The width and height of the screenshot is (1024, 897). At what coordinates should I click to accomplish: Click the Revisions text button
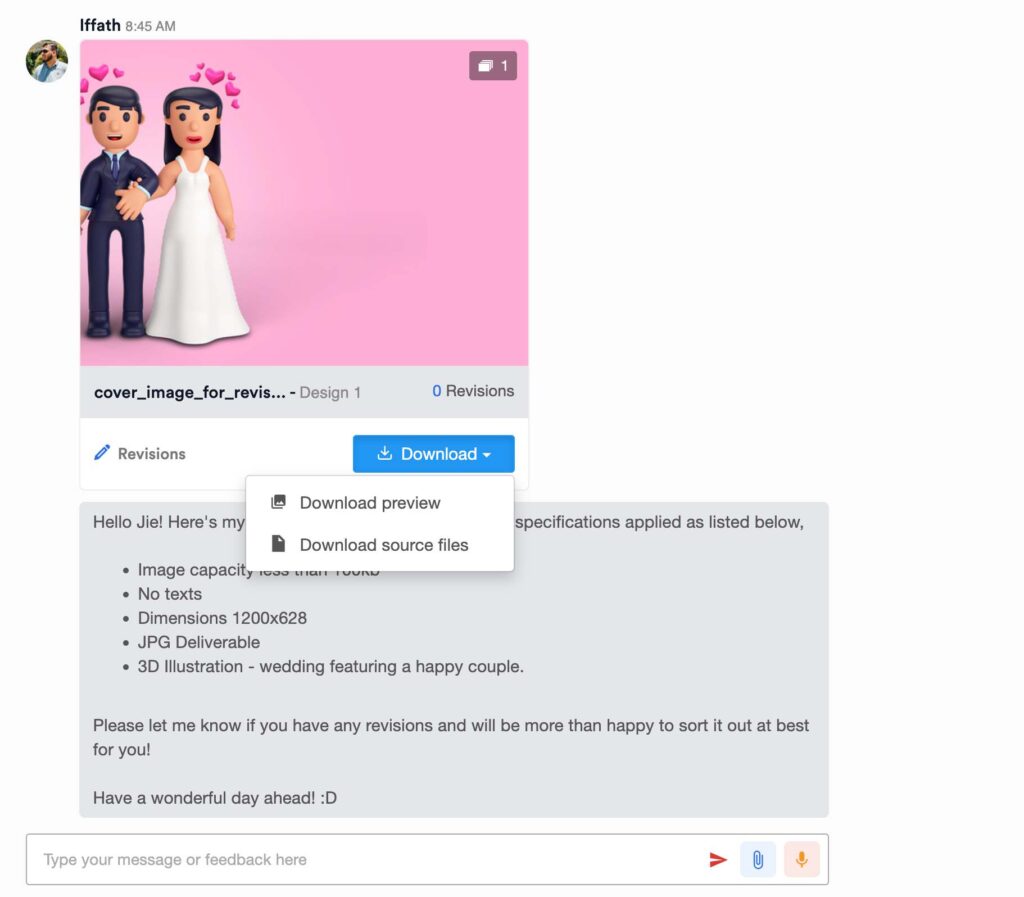pos(152,454)
